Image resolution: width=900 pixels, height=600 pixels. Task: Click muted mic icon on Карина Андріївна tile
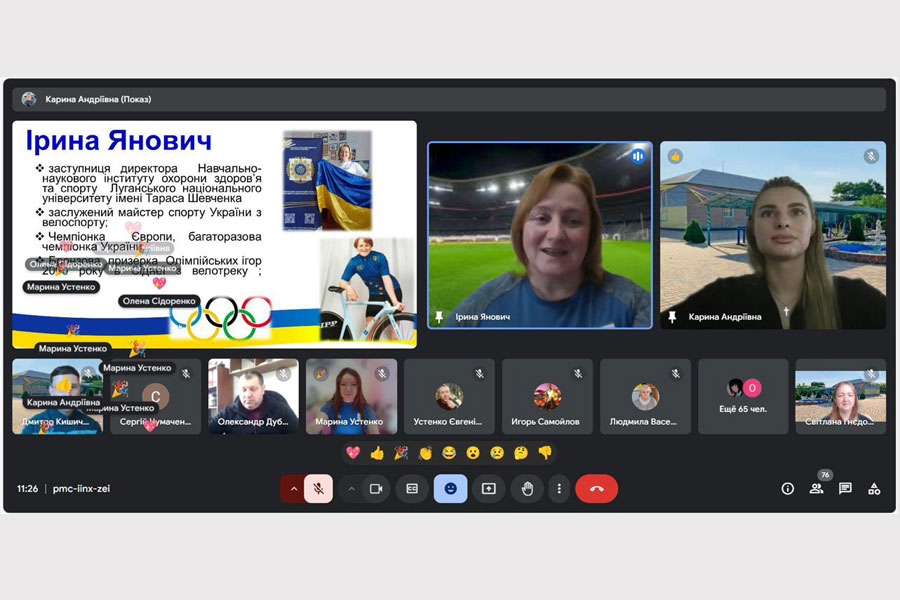tap(871, 156)
